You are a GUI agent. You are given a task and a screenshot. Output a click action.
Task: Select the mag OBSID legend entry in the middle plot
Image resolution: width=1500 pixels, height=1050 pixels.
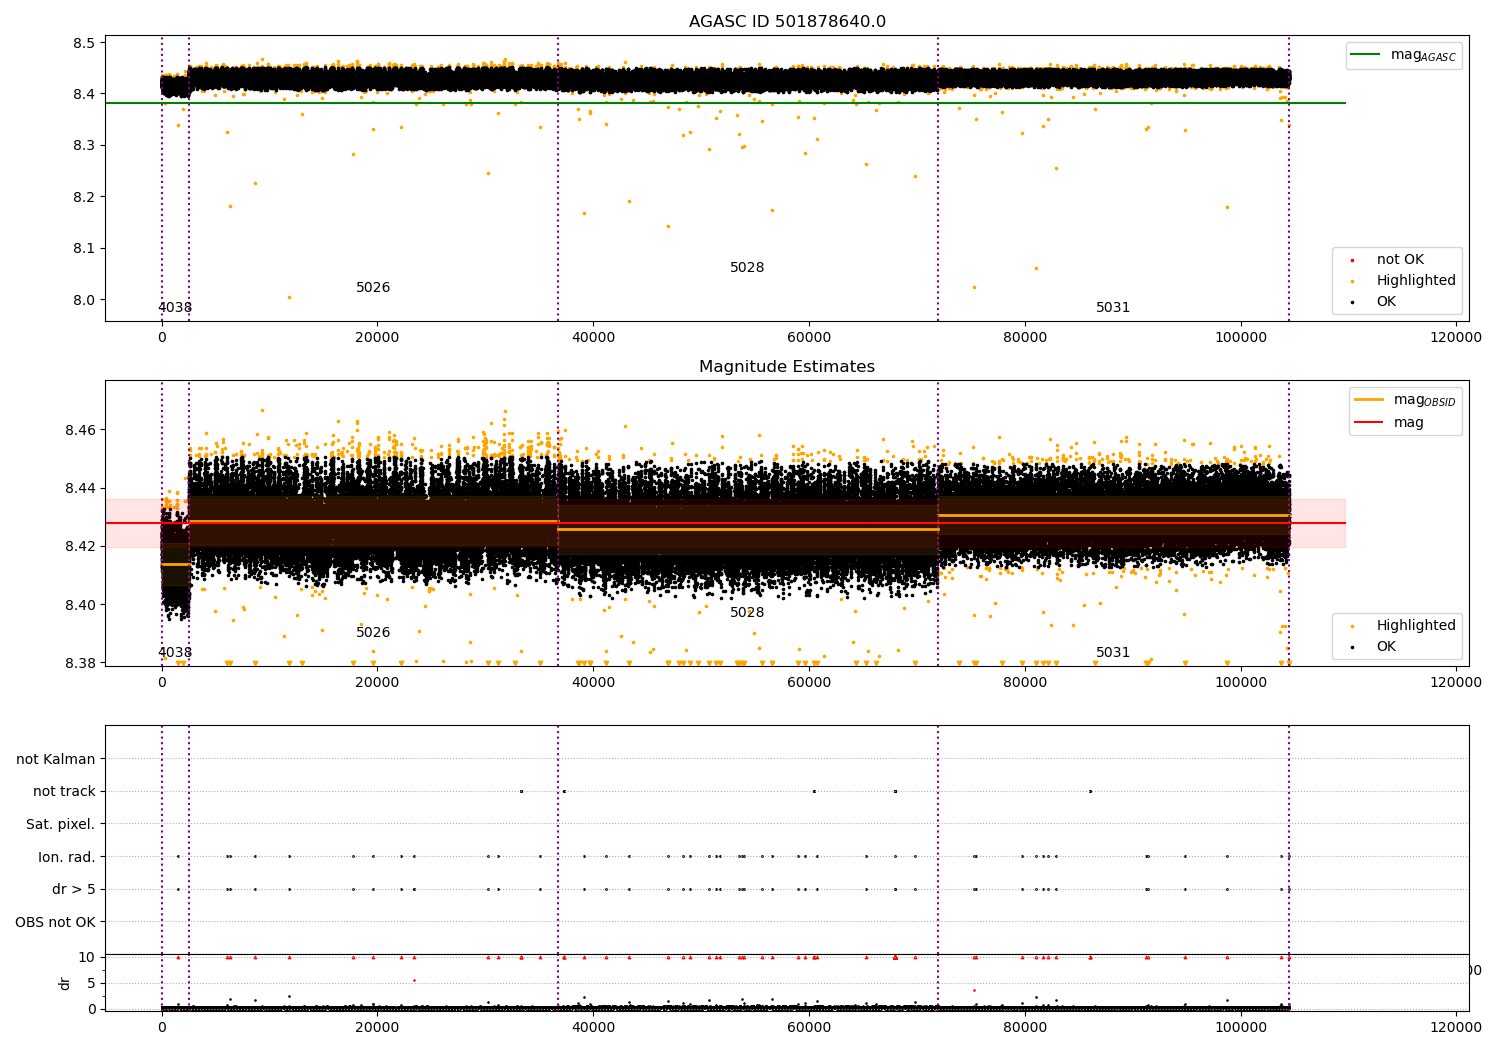point(1405,400)
